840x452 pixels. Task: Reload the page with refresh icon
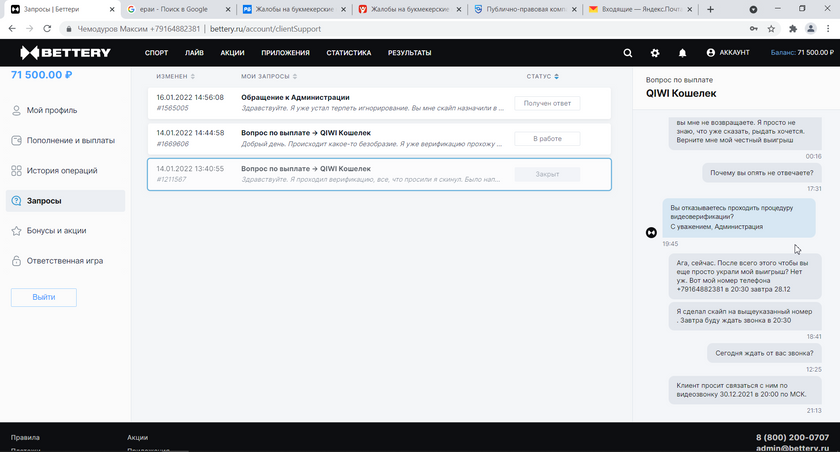point(47,29)
